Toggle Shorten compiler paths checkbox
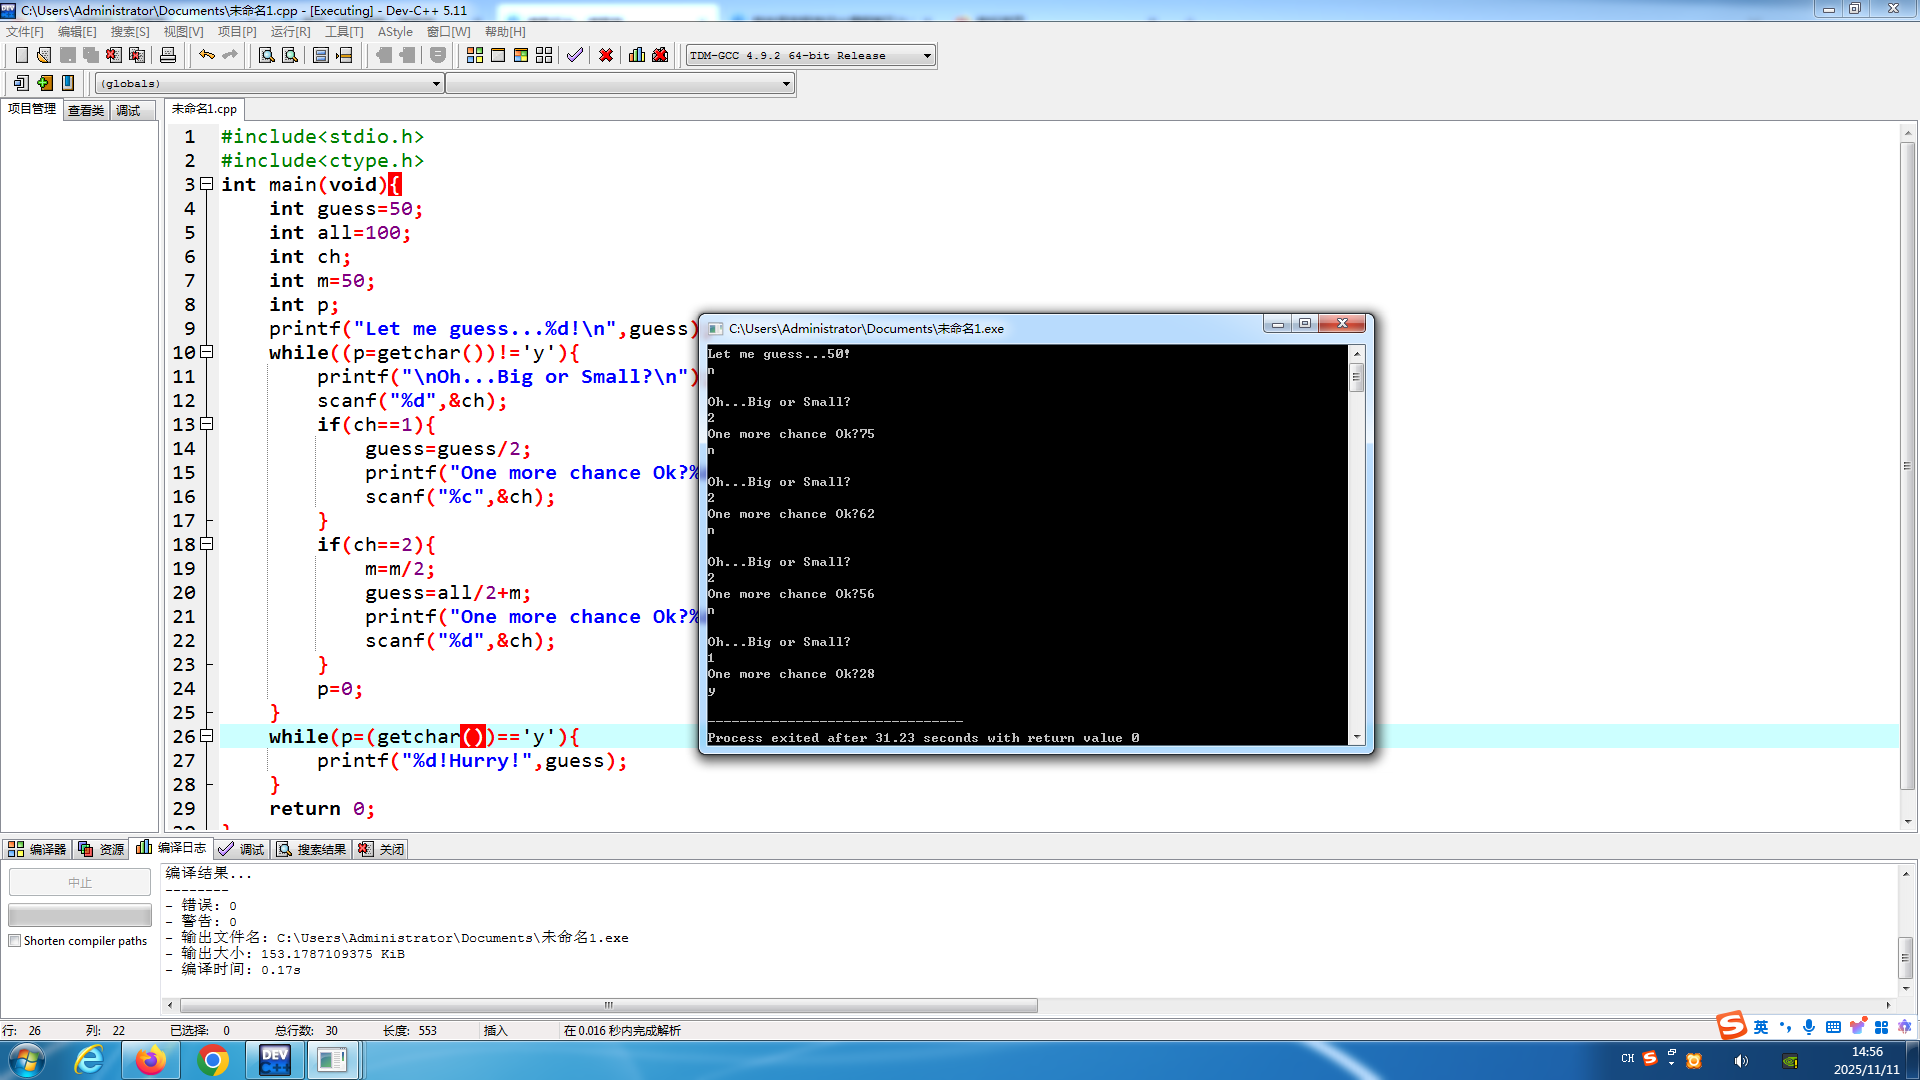1920x1080 pixels. point(15,941)
